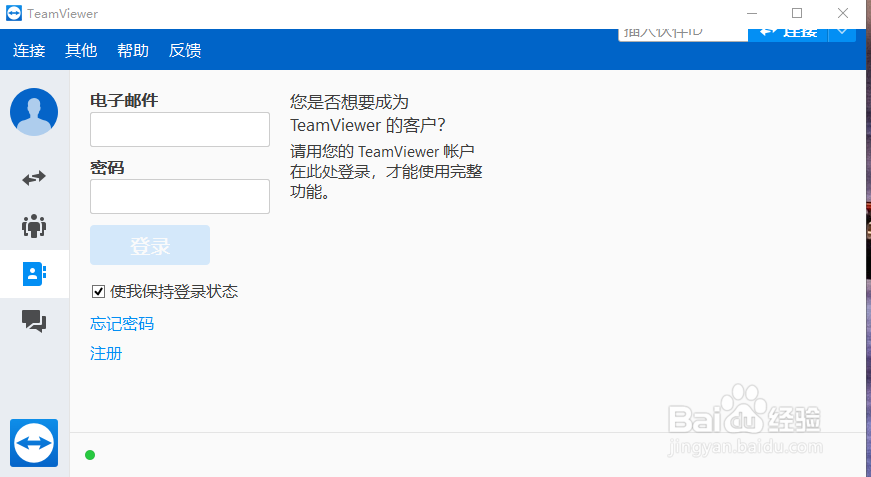871x477 pixels.
Task: Focus the 电子邮件 input field
Action: pyautogui.click(x=180, y=129)
